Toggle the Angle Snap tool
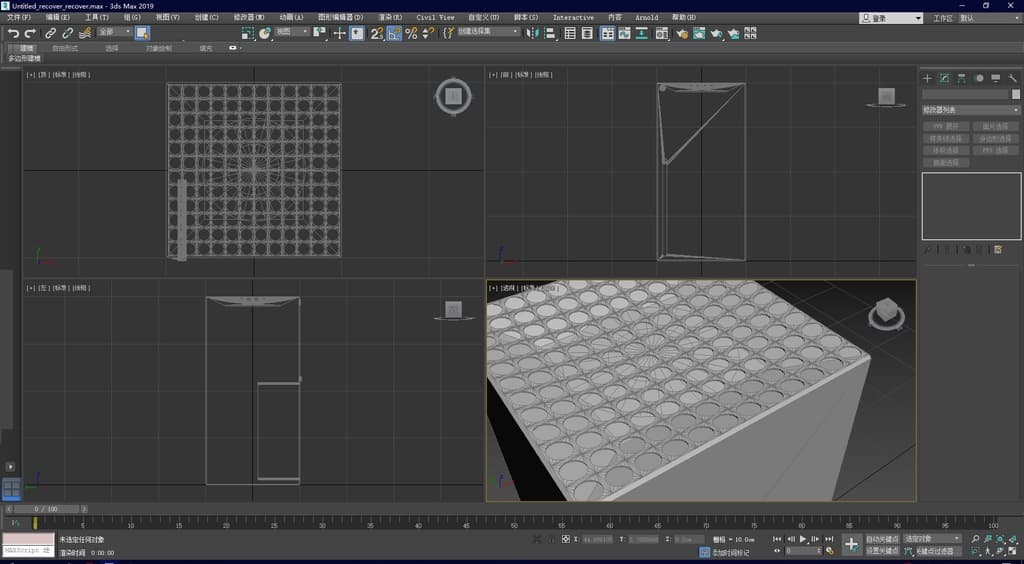The image size is (1024, 564). coord(394,33)
